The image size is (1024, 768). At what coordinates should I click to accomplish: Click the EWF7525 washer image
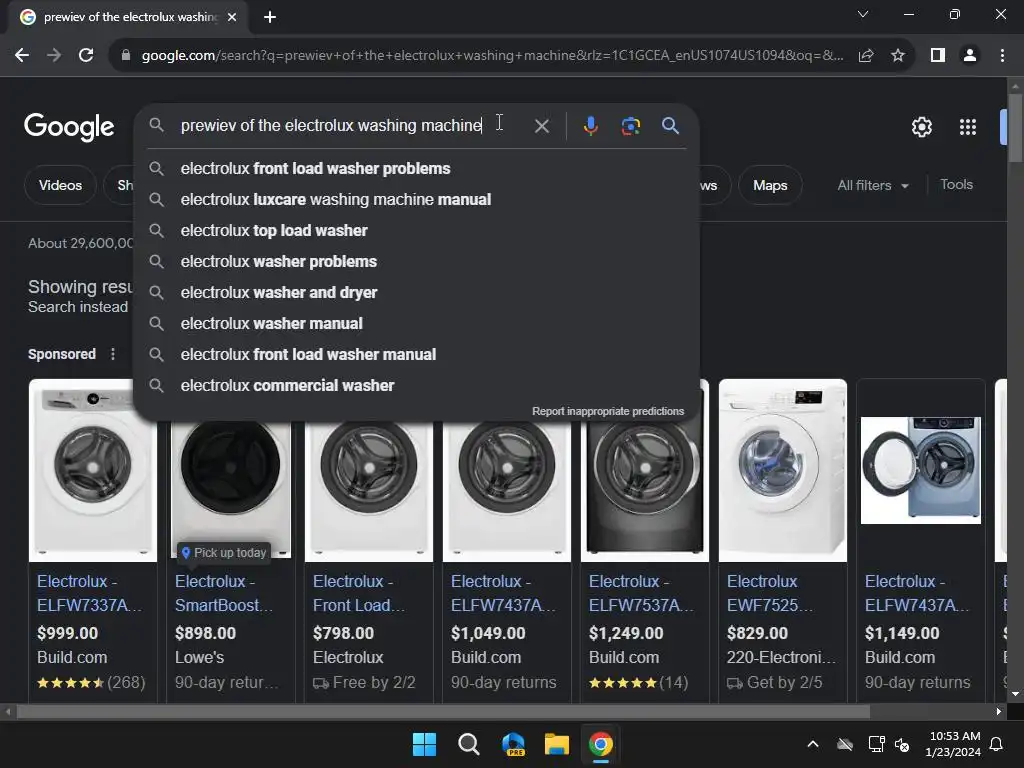[x=783, y=470]
